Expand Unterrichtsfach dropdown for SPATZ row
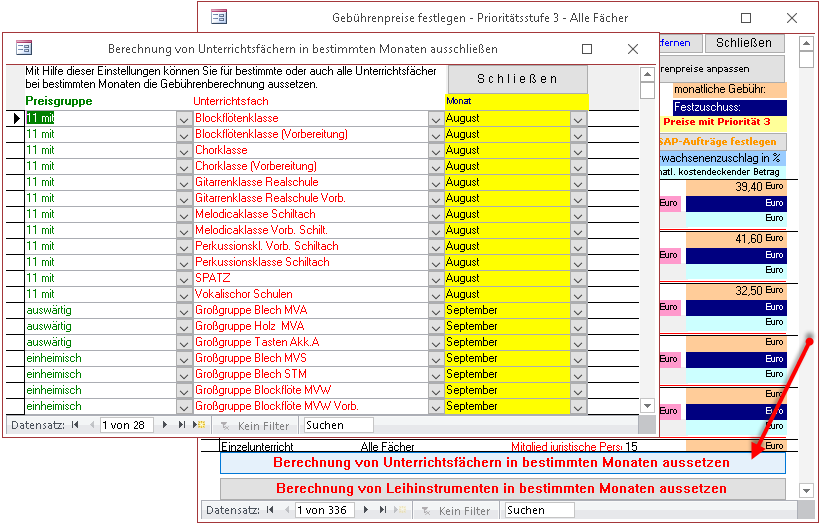Screen dimensions: 819x523 pyautogui.click(x=435, y=278)
